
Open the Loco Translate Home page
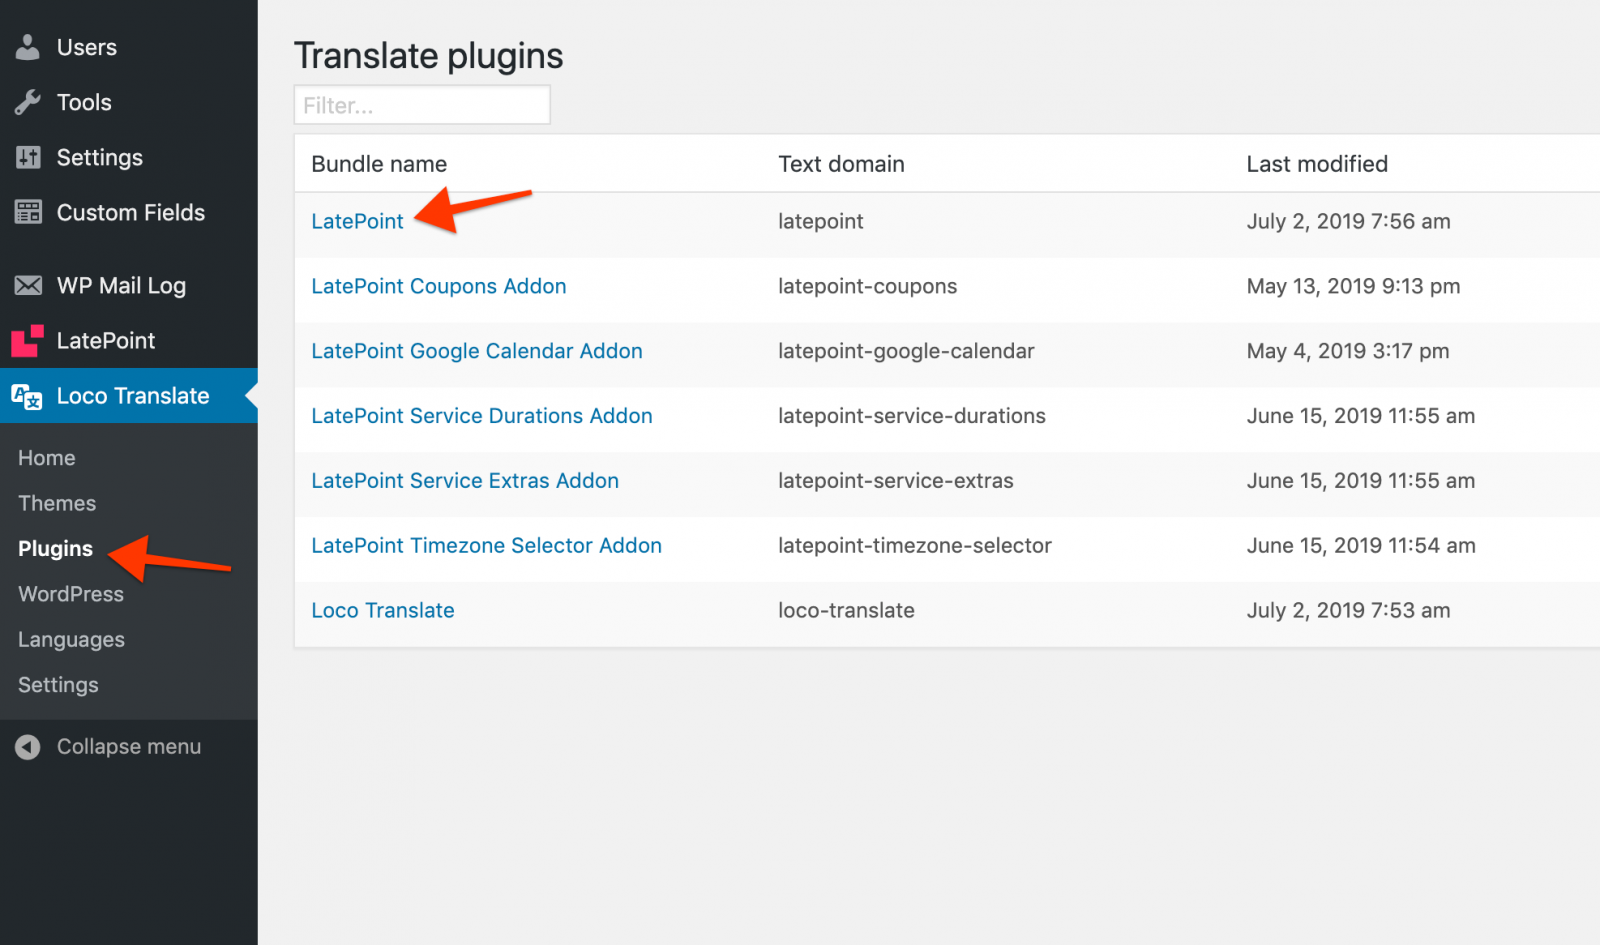46,457
